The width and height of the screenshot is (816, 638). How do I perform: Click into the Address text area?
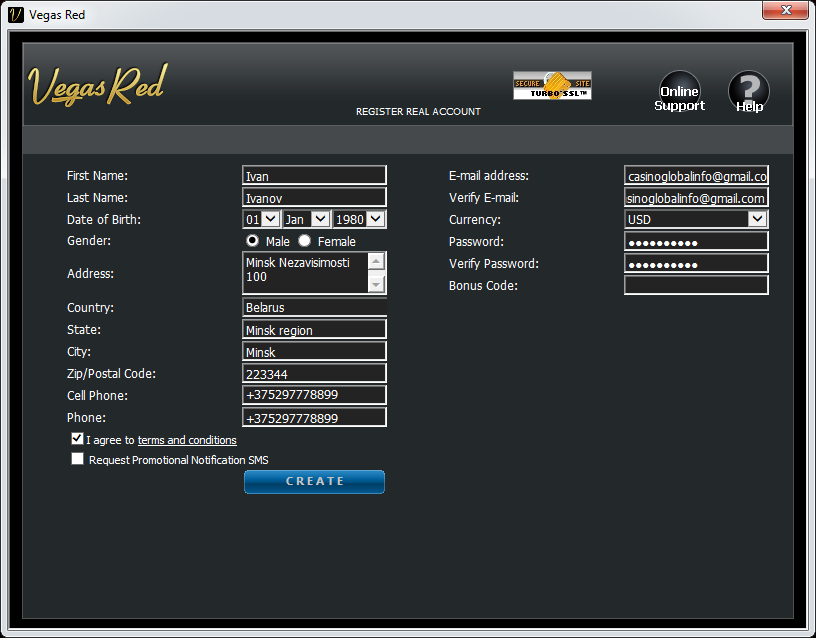[x=305, y=273]
